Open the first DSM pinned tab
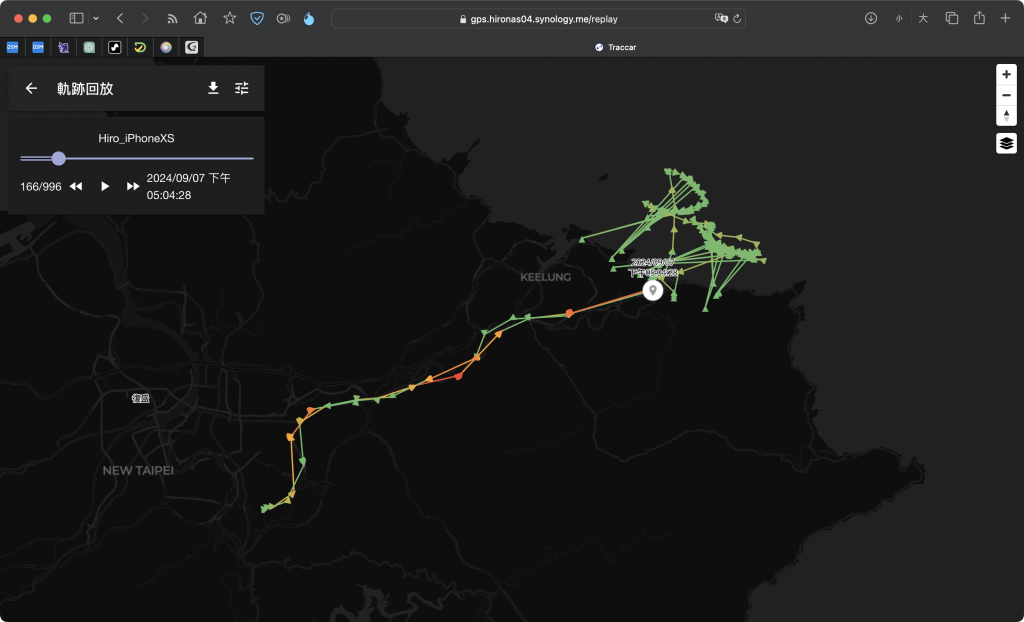Image resolution: width=1024 pixels, height=622 pixels. [x=12, y=47]
